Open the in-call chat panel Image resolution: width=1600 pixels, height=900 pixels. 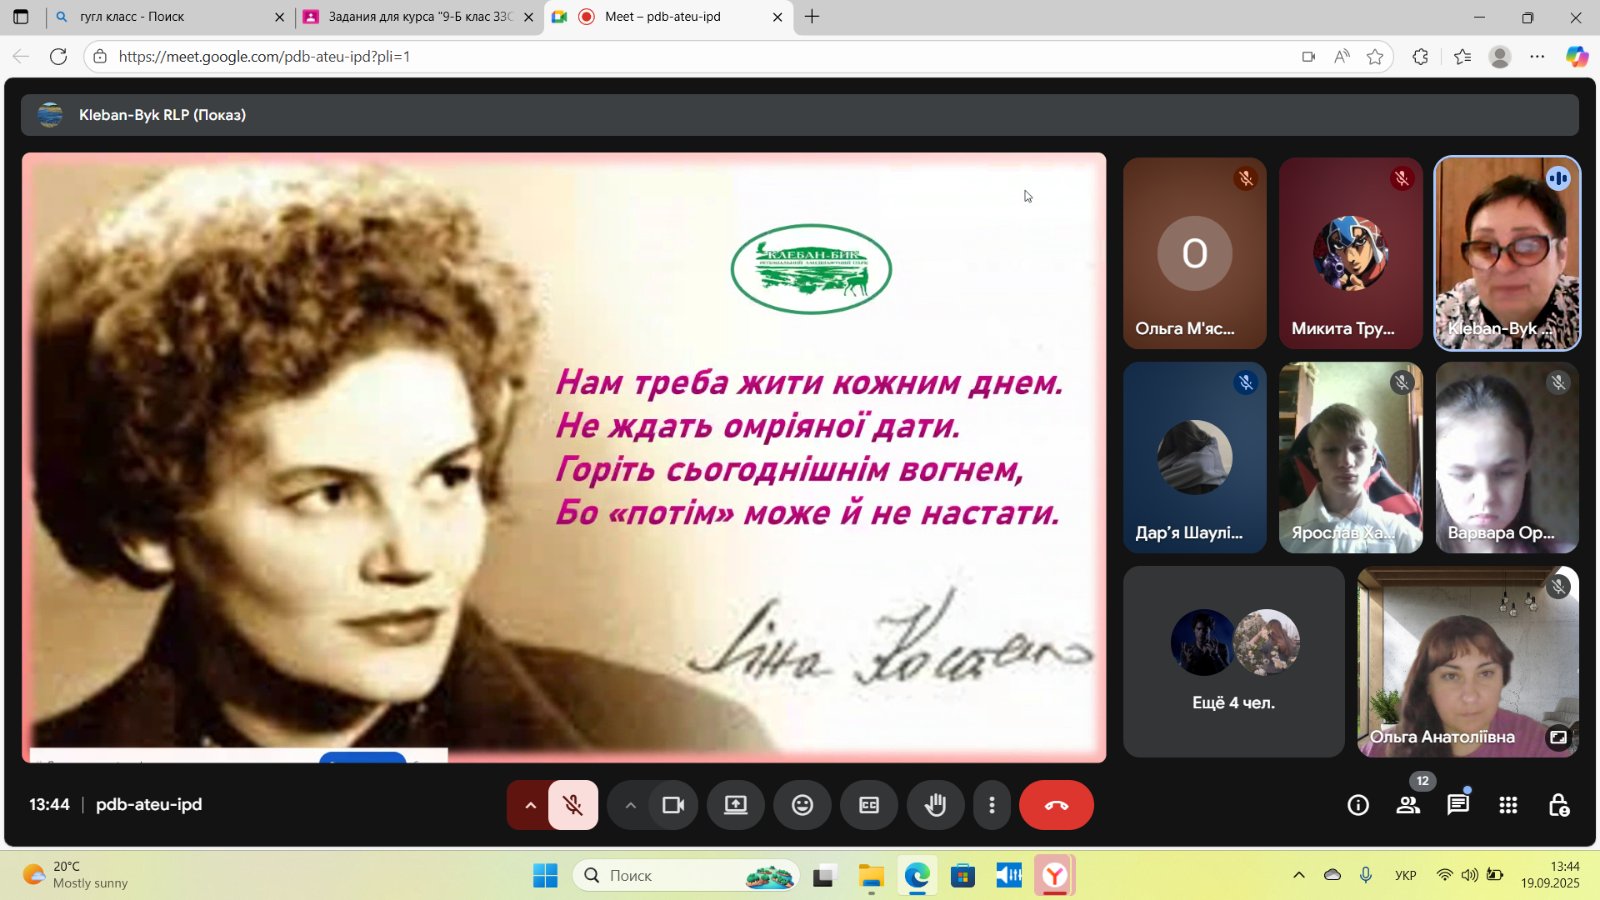click(x=1458, y=805)
